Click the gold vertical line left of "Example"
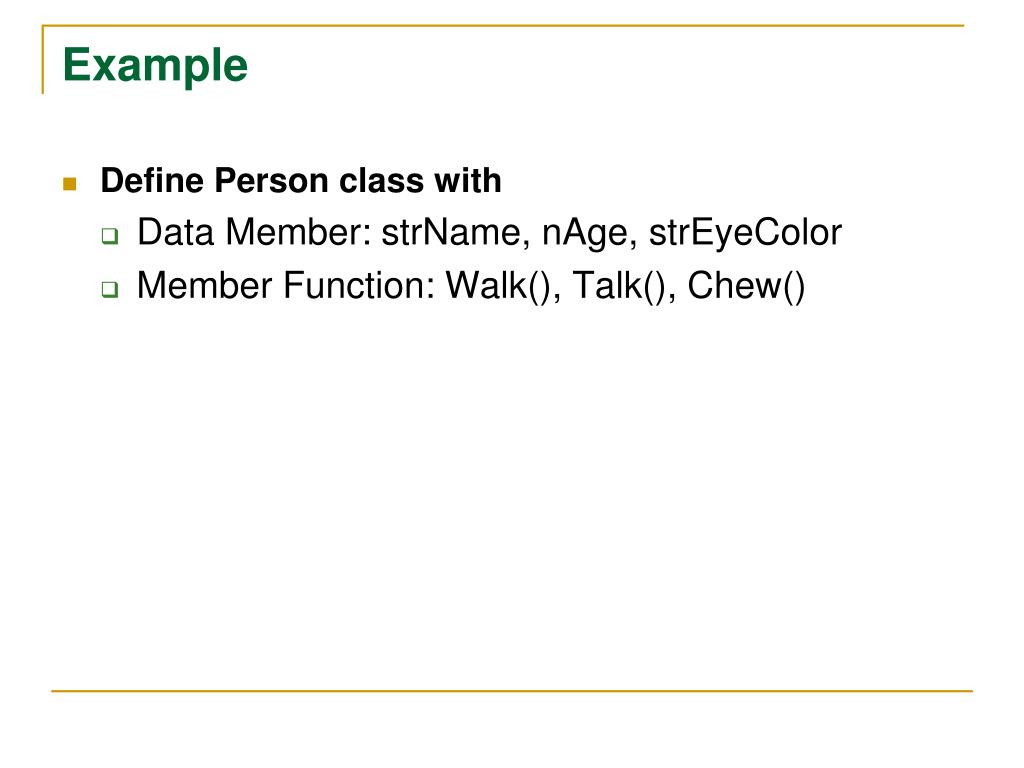Screen dimensions: 1024x768 [x=43, y=59]
